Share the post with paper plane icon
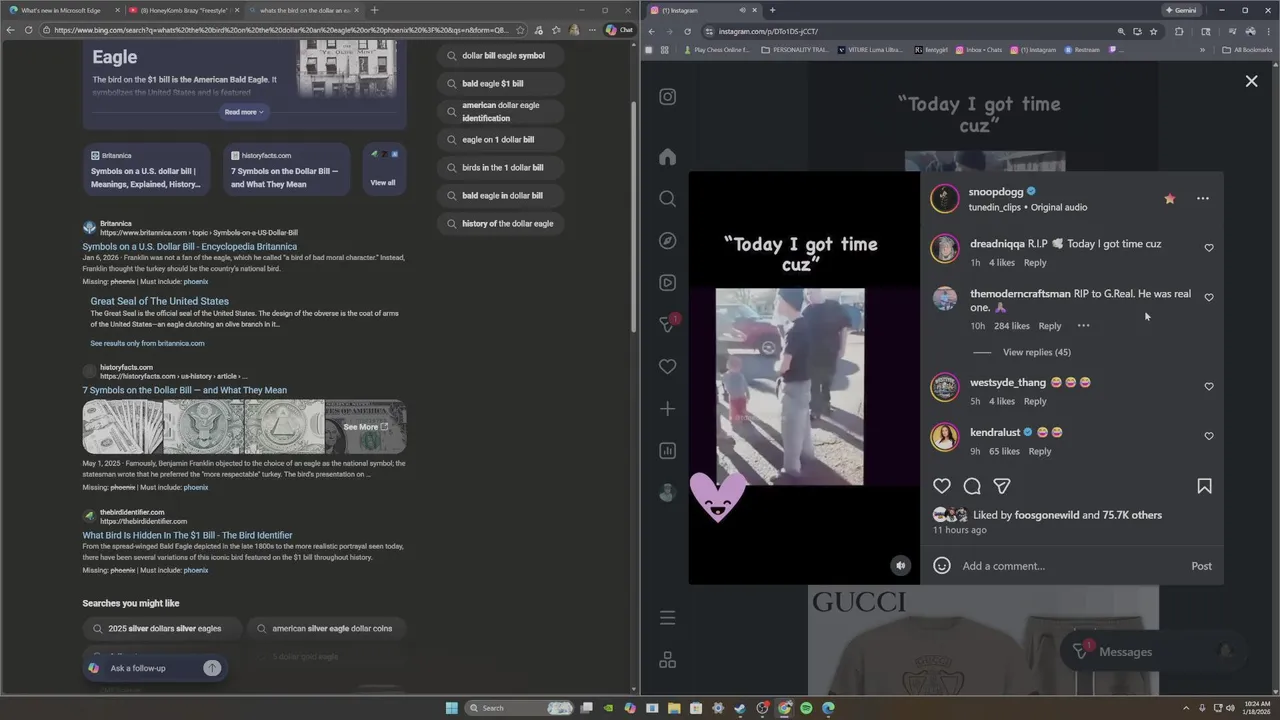Screen dimensions: 1280x720 pos(1002,486)
